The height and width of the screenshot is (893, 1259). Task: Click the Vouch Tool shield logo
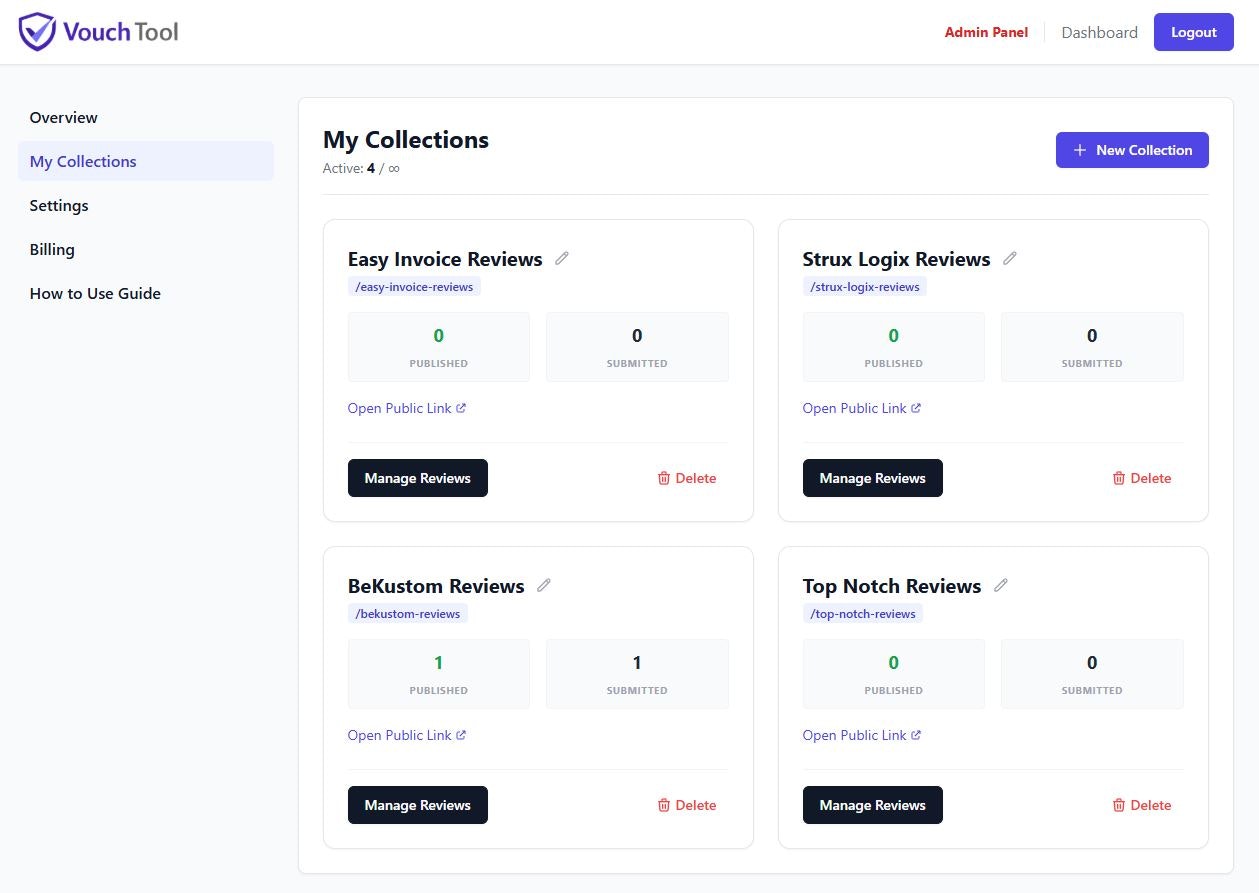(37, 31)
